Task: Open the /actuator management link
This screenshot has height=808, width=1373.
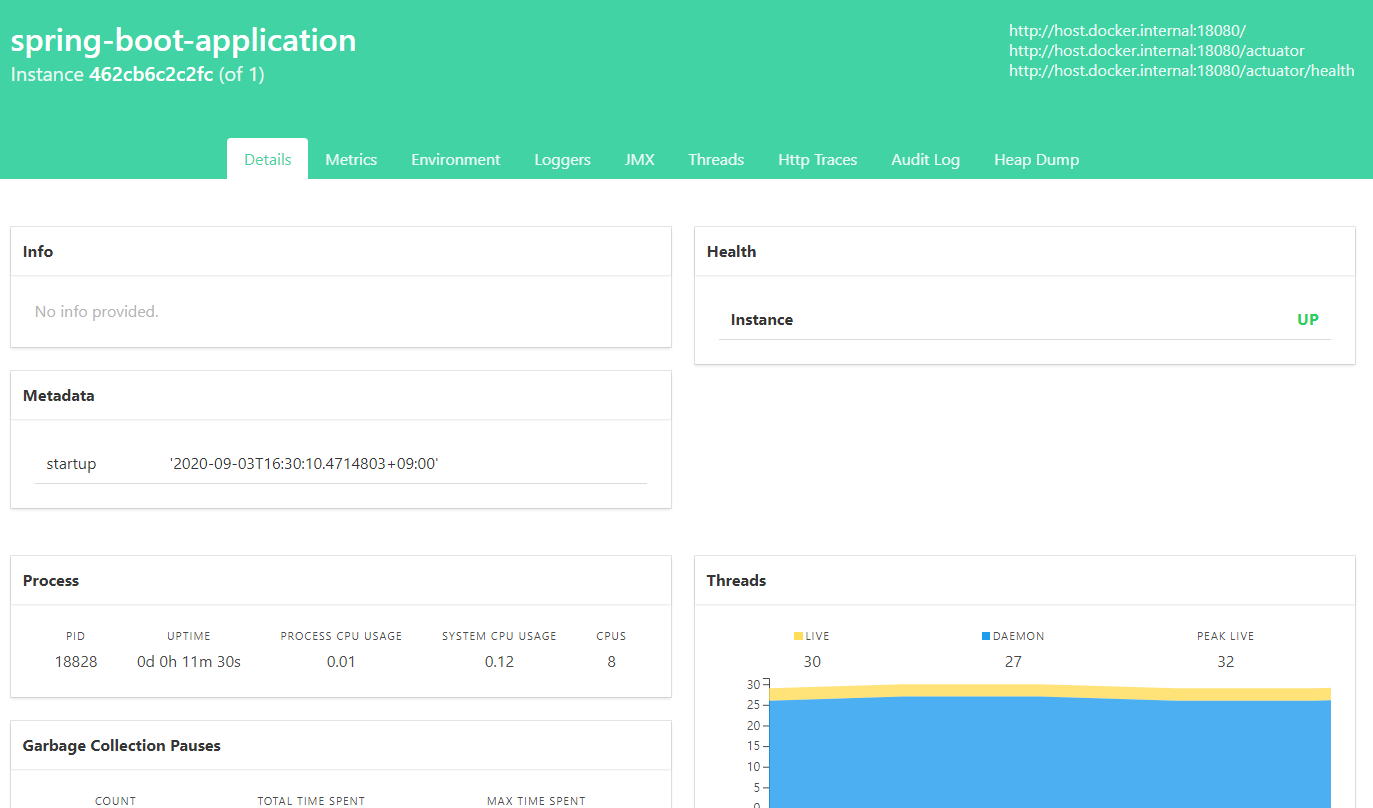Action: pos(1157,50)
